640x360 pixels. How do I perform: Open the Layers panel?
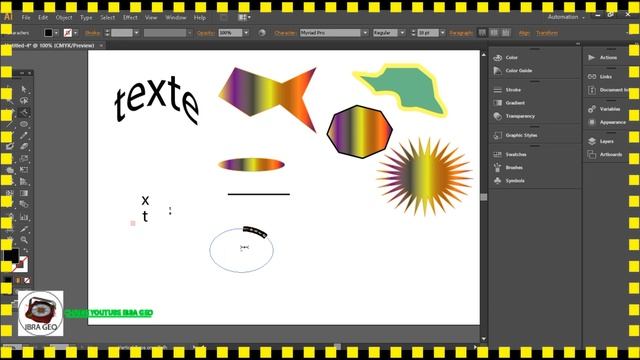[x=607, y=141]
